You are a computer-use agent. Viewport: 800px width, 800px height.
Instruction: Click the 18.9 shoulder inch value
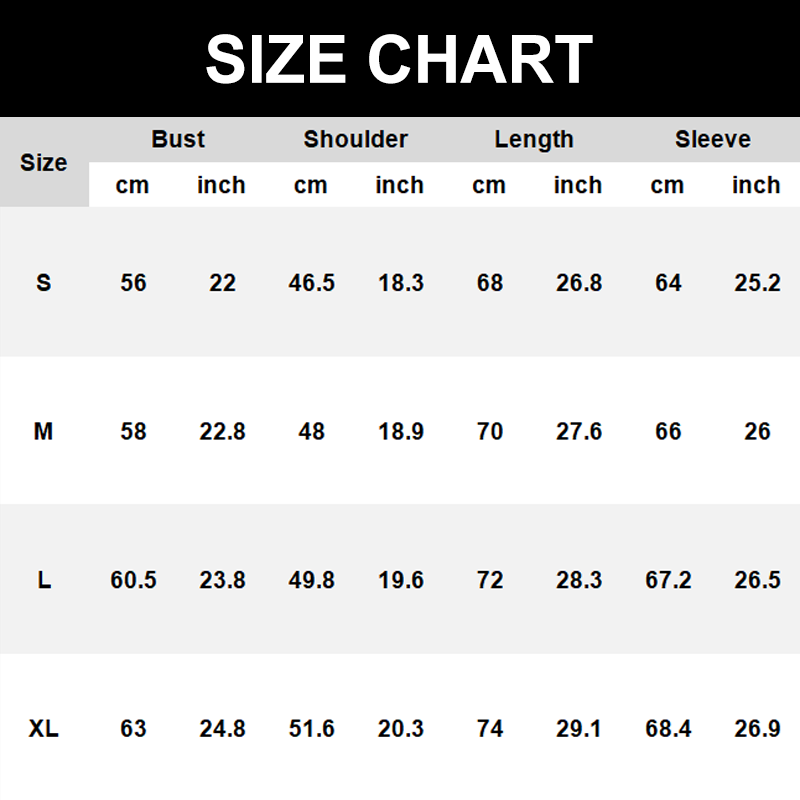400,431
